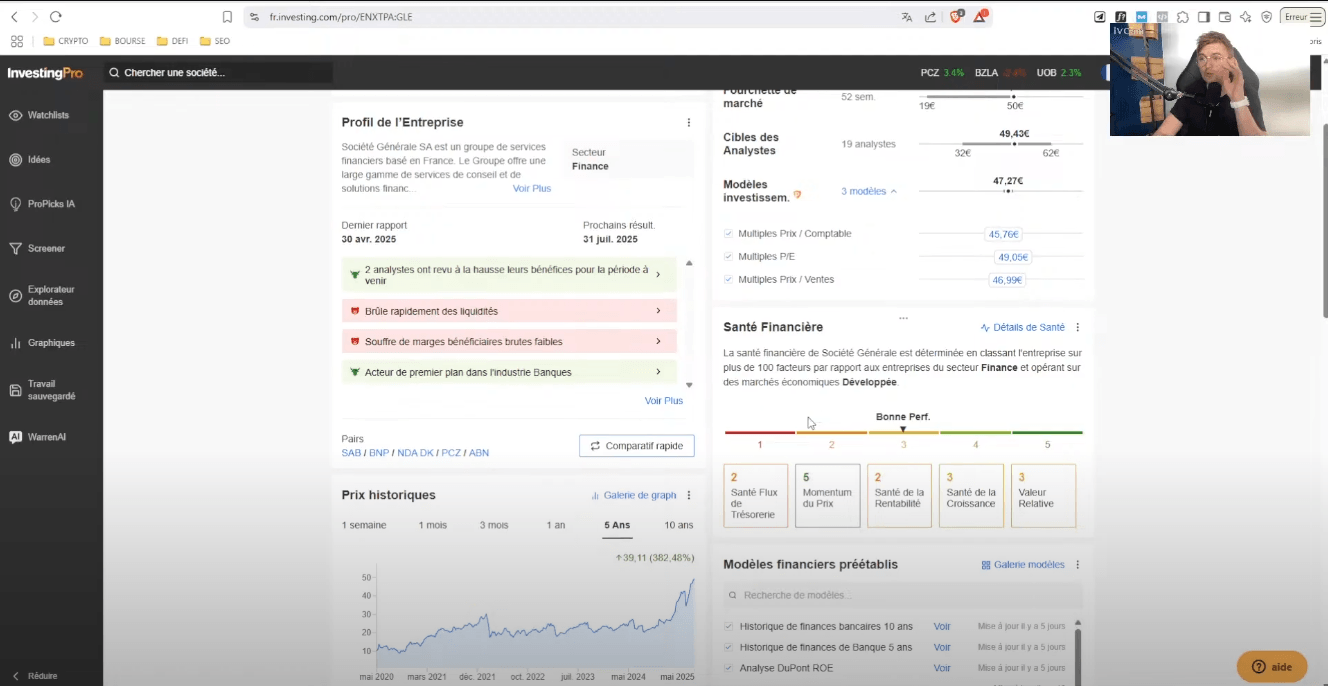
Task: Open the Galerie de graph link
Action: [x=634, y=495]
